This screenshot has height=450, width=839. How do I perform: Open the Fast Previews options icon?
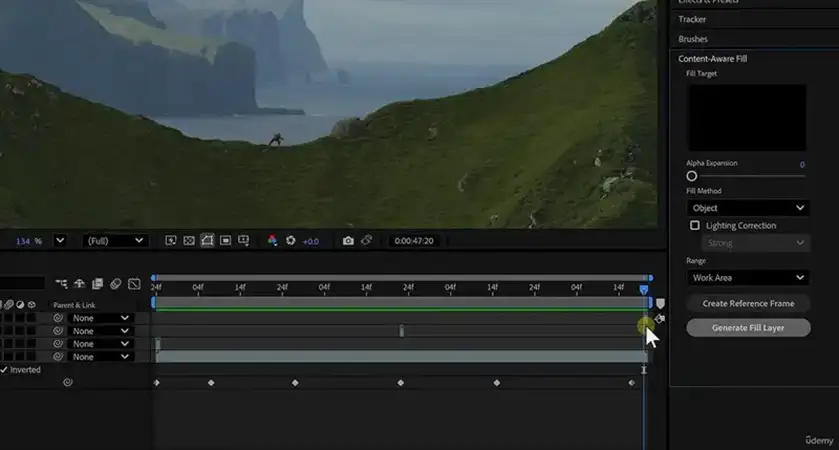[x=171, y=241]
